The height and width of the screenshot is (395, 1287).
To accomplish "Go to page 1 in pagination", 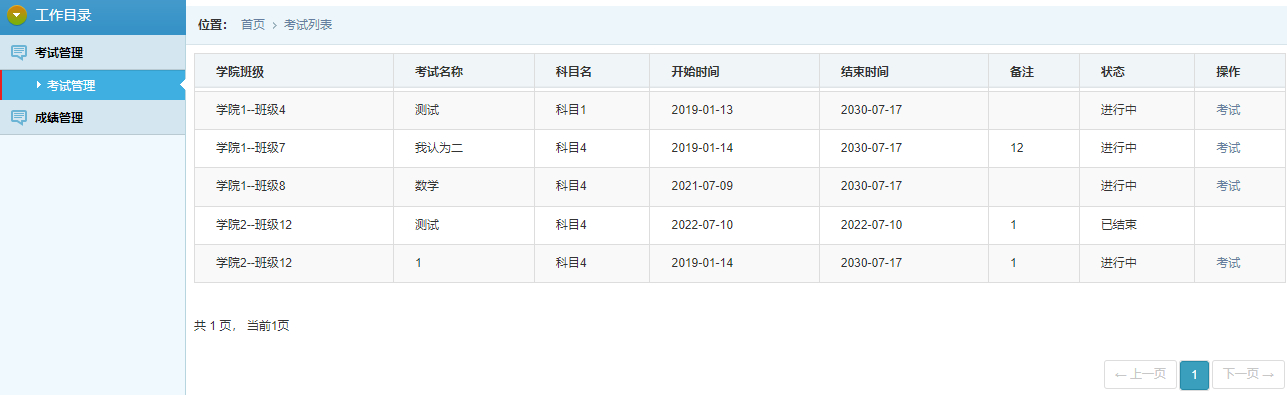I will [x=1194, y=375].
